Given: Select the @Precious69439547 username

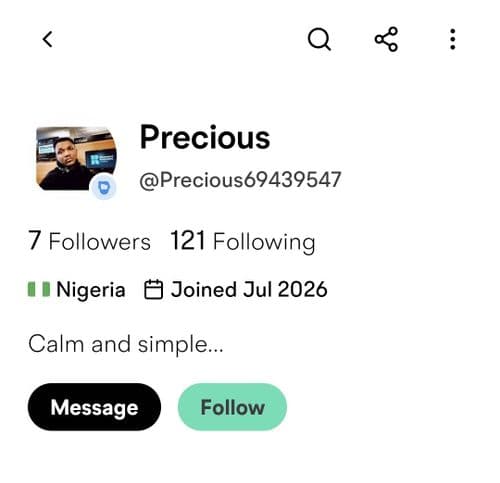Looking at the screenshot, I should pyautogui.click(x=240, y=180).
